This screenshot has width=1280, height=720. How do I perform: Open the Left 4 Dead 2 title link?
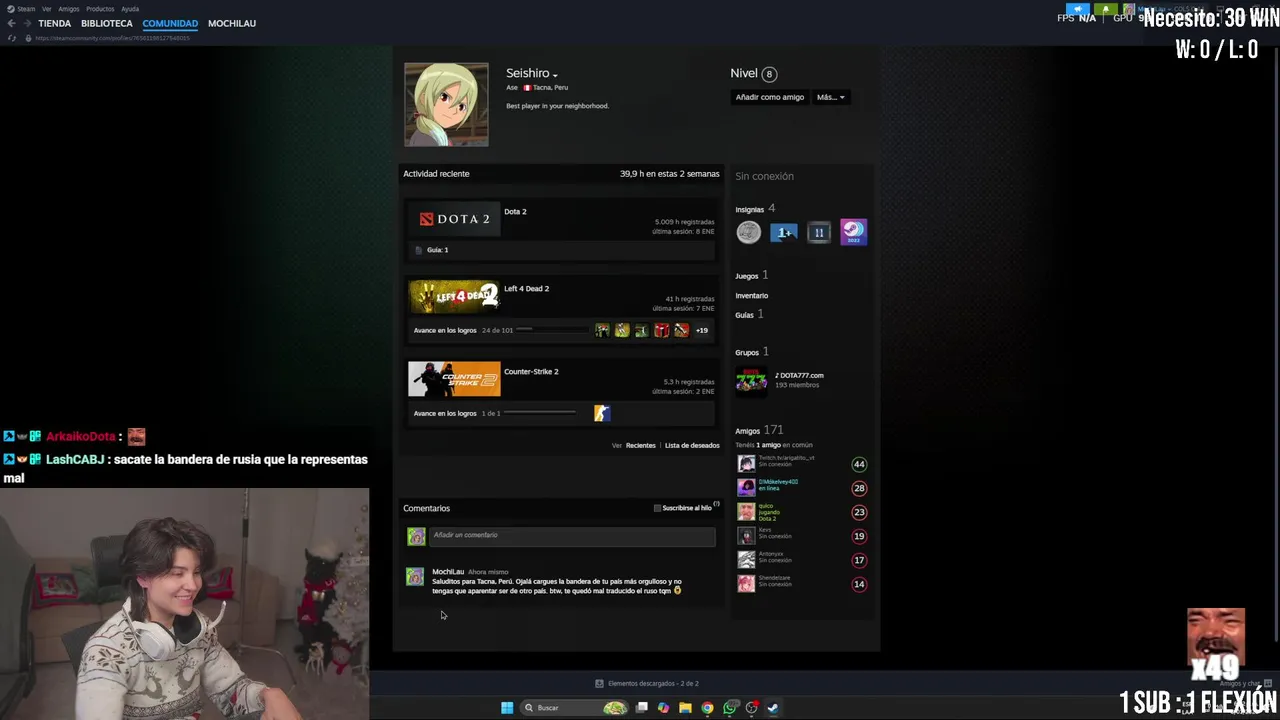[x=526, y=289]
